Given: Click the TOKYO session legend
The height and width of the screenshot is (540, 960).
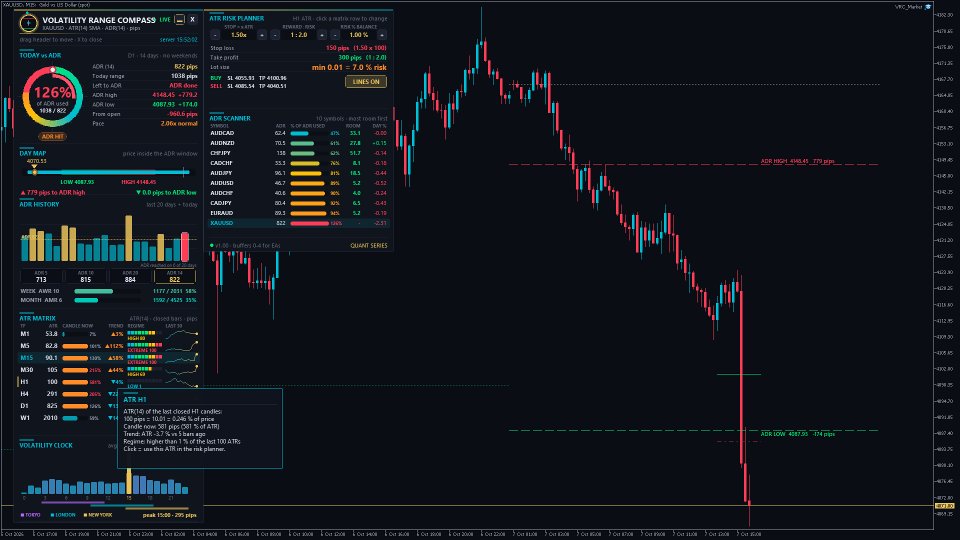Looking at the screenshot, I should click(x=31, y=515).
